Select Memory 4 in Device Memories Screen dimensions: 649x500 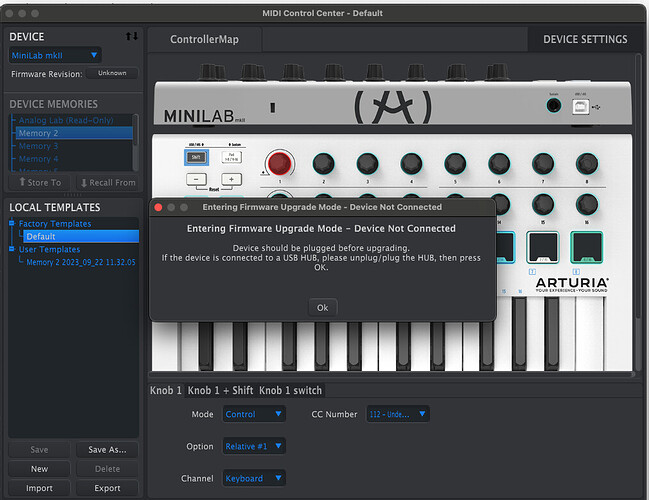tap(38, 159)
